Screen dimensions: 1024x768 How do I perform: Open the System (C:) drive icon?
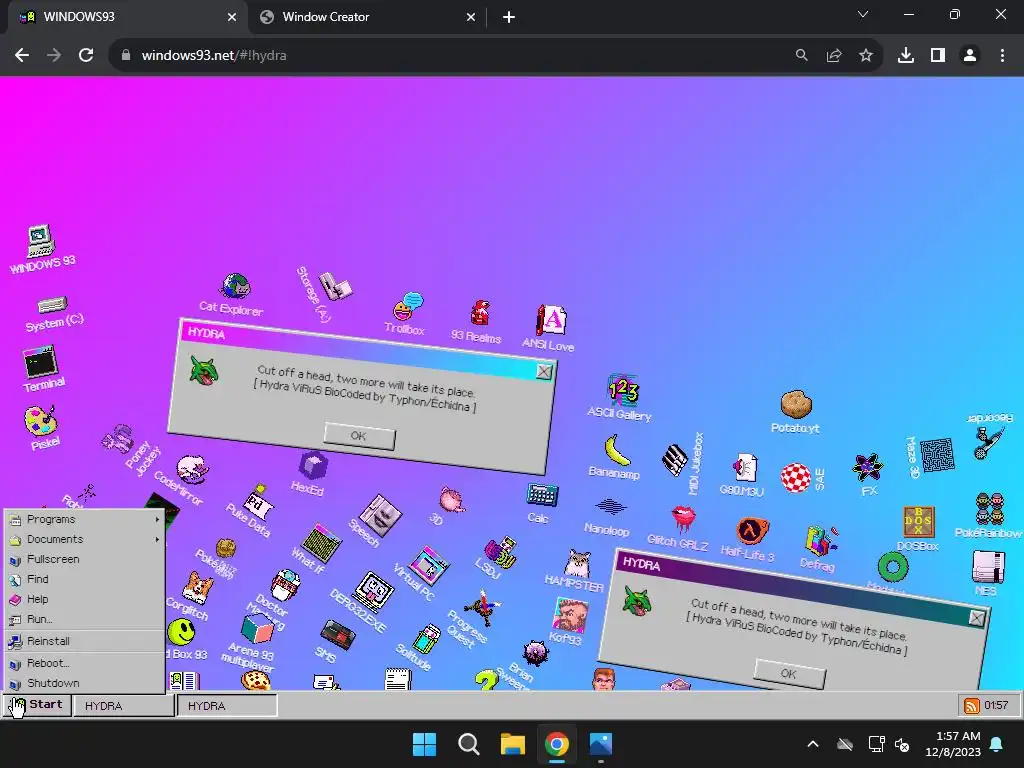pyautogui.click(x=52, y=305)
